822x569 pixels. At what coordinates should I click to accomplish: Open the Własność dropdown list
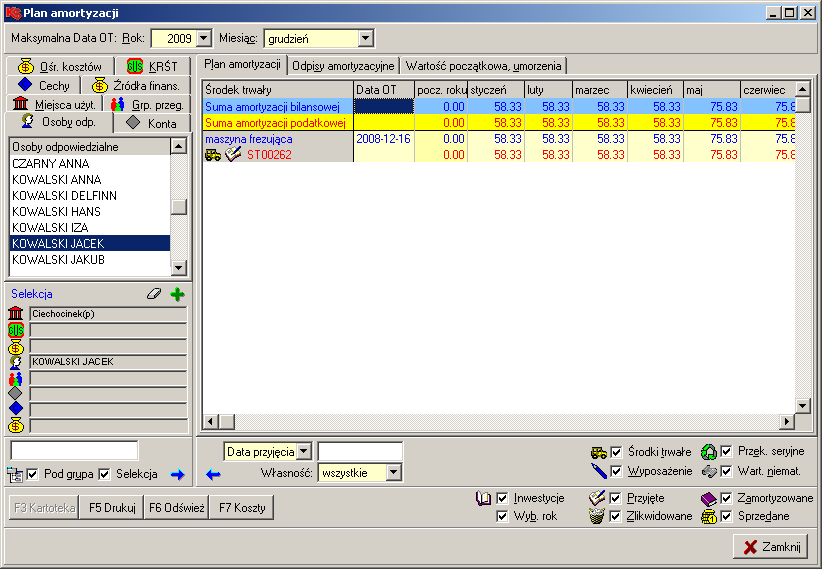tap(393, 472)
